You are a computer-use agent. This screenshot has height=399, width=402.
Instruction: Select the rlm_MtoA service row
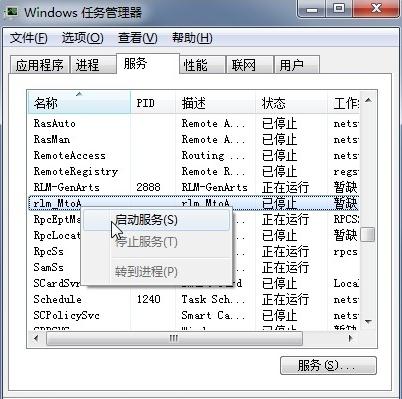click(194, 203)
